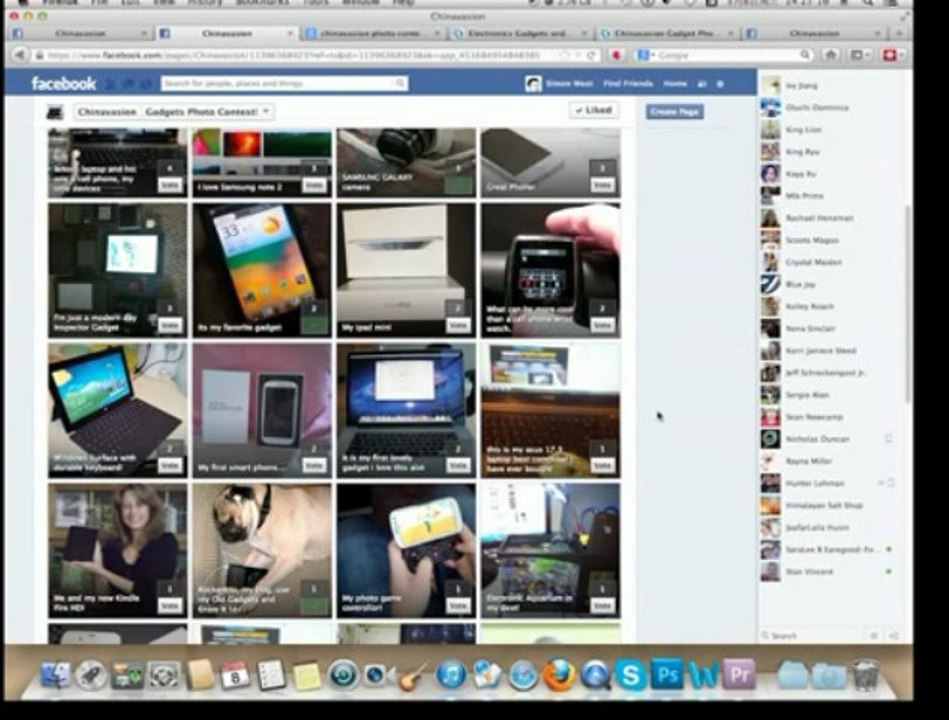Launch Microsoft Word from the dock

click(x=703, y=674)
